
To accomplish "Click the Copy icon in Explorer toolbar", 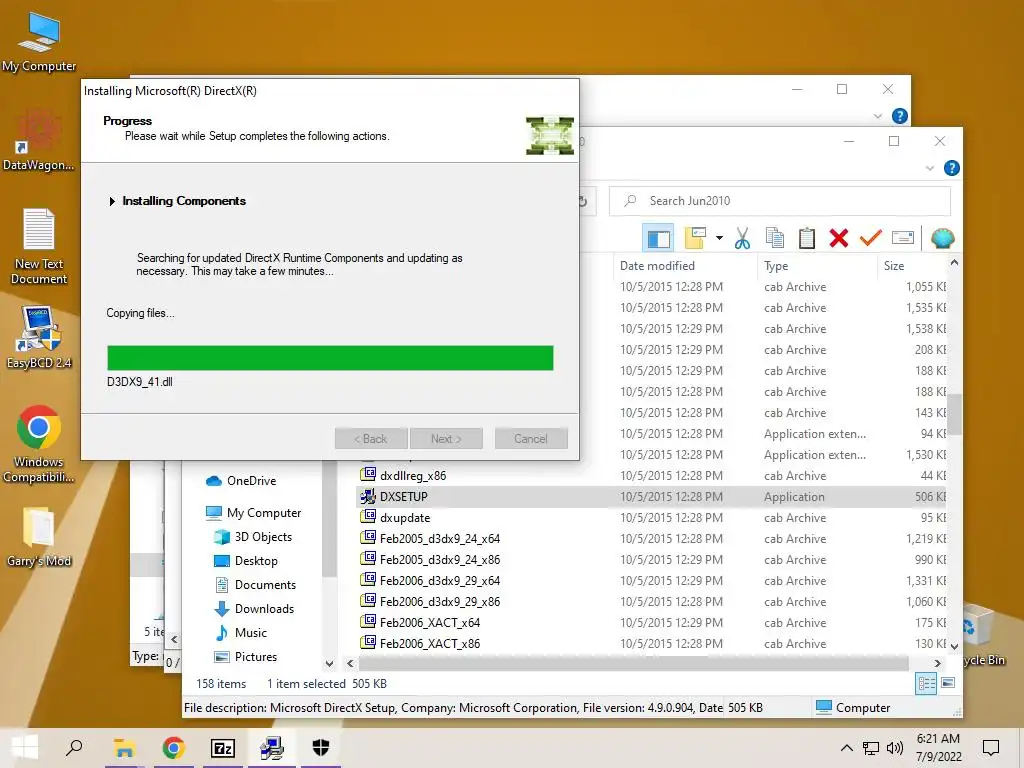I will tap(775, 238).
